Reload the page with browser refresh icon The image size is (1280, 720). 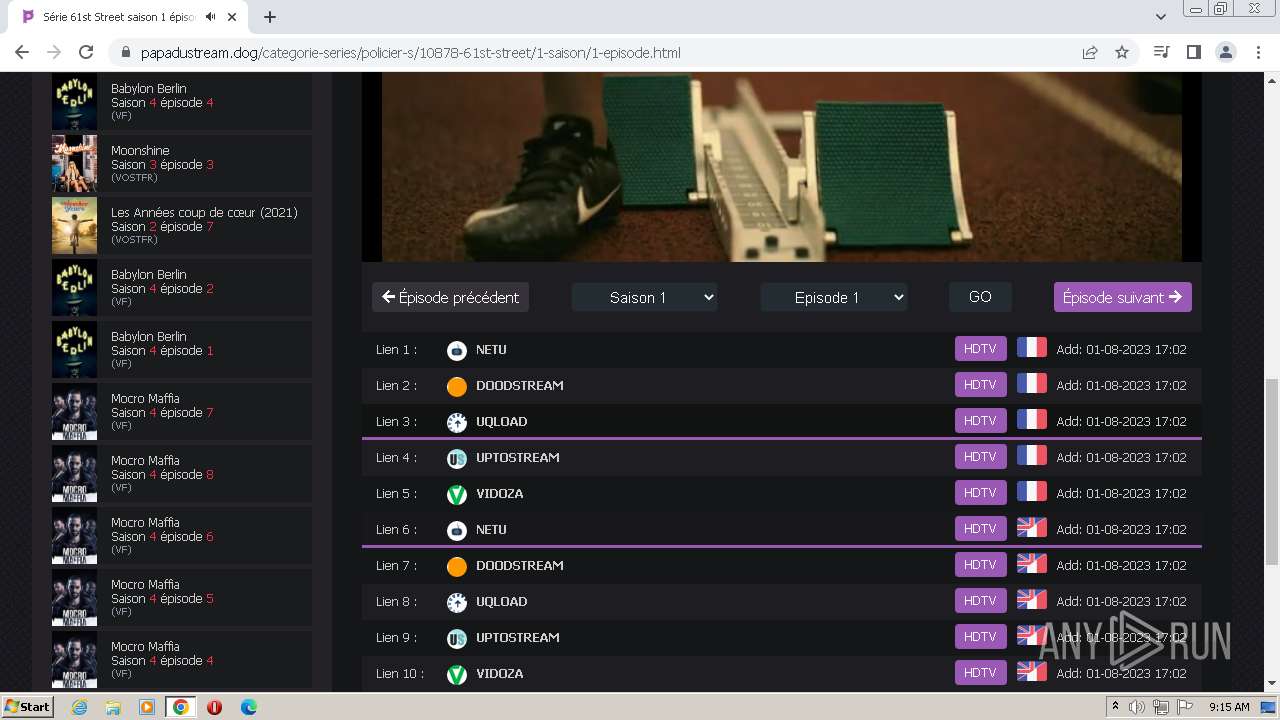[x=86, y=52]
